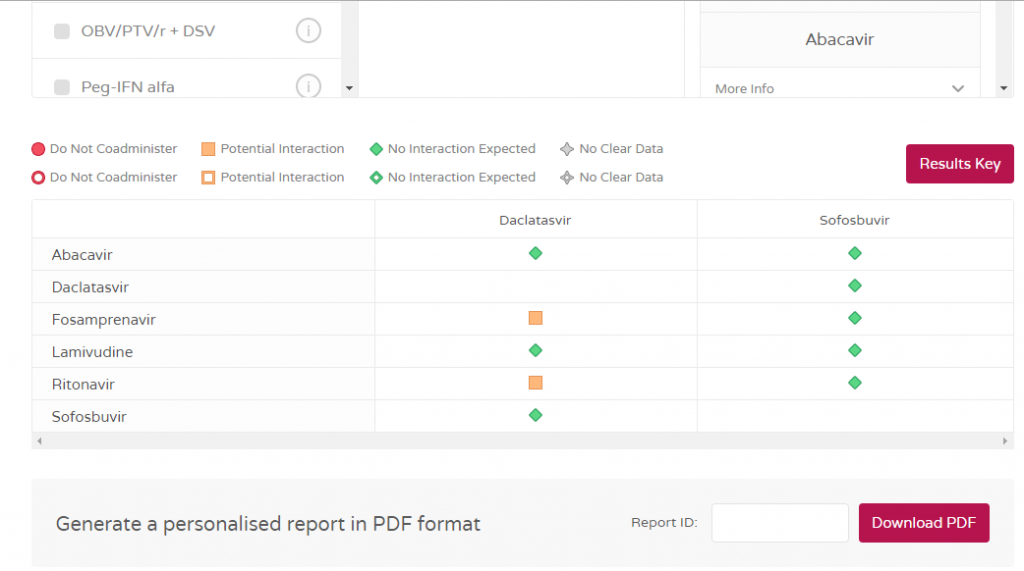Open the Results Key
Image resolution: width=1024 pixels, height=571 pixels.
959,164
